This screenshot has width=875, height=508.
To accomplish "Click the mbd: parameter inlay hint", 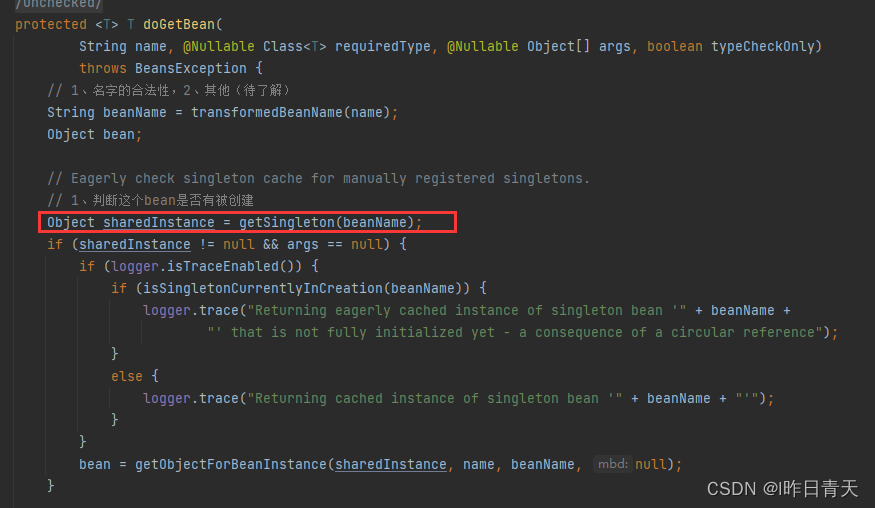I will click(610, 464).
